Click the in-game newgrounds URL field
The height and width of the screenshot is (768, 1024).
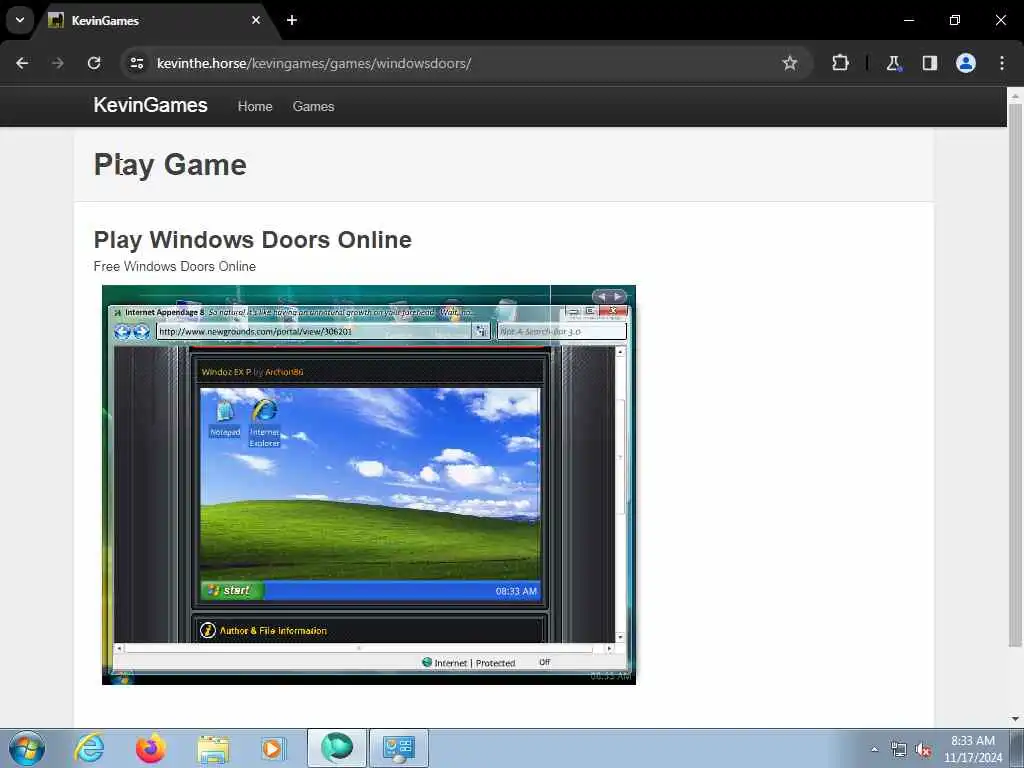click(313, 332)
